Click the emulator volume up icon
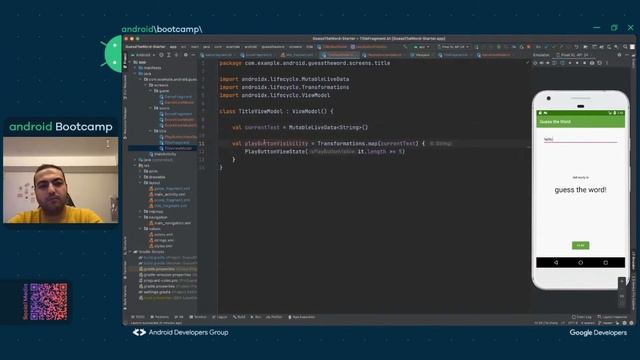This screenshot has height=360, width=640. click(542, 63)
